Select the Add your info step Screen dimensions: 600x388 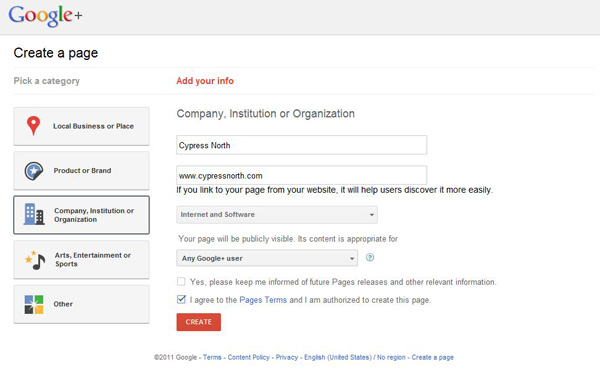[205, 81]
